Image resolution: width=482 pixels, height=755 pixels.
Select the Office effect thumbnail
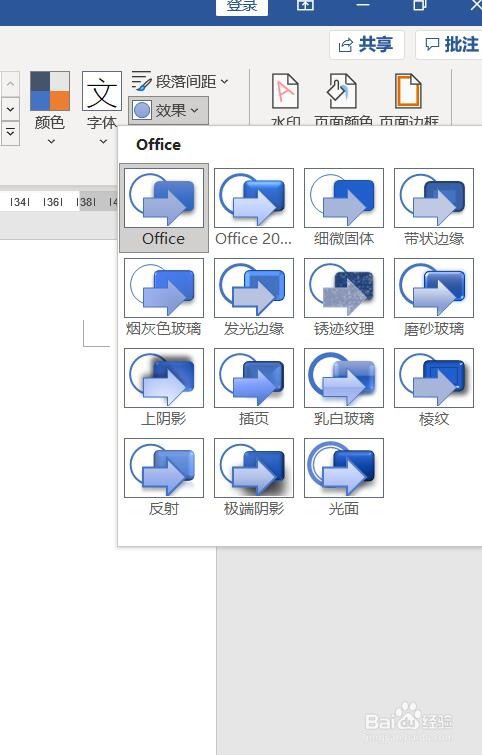point(164,208)
